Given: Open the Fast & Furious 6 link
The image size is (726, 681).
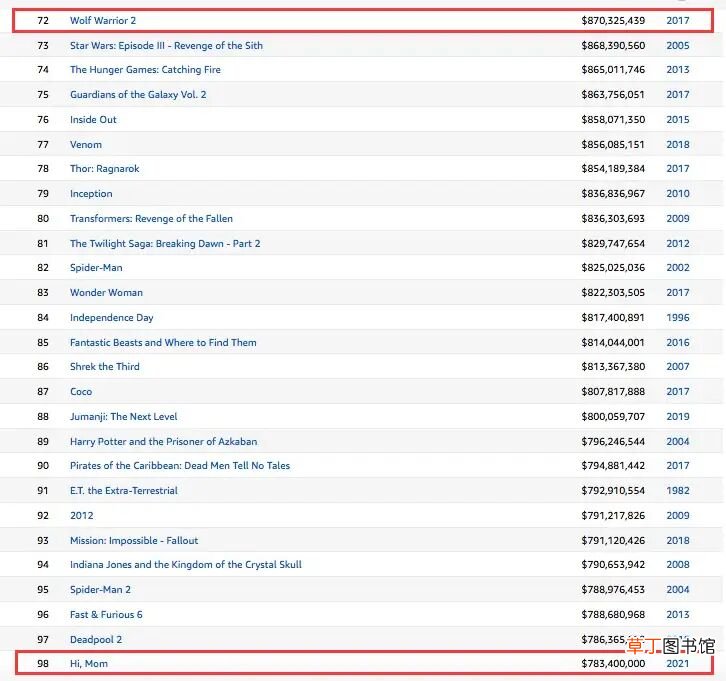Looking at the screenshot, I should pos(106,615).
